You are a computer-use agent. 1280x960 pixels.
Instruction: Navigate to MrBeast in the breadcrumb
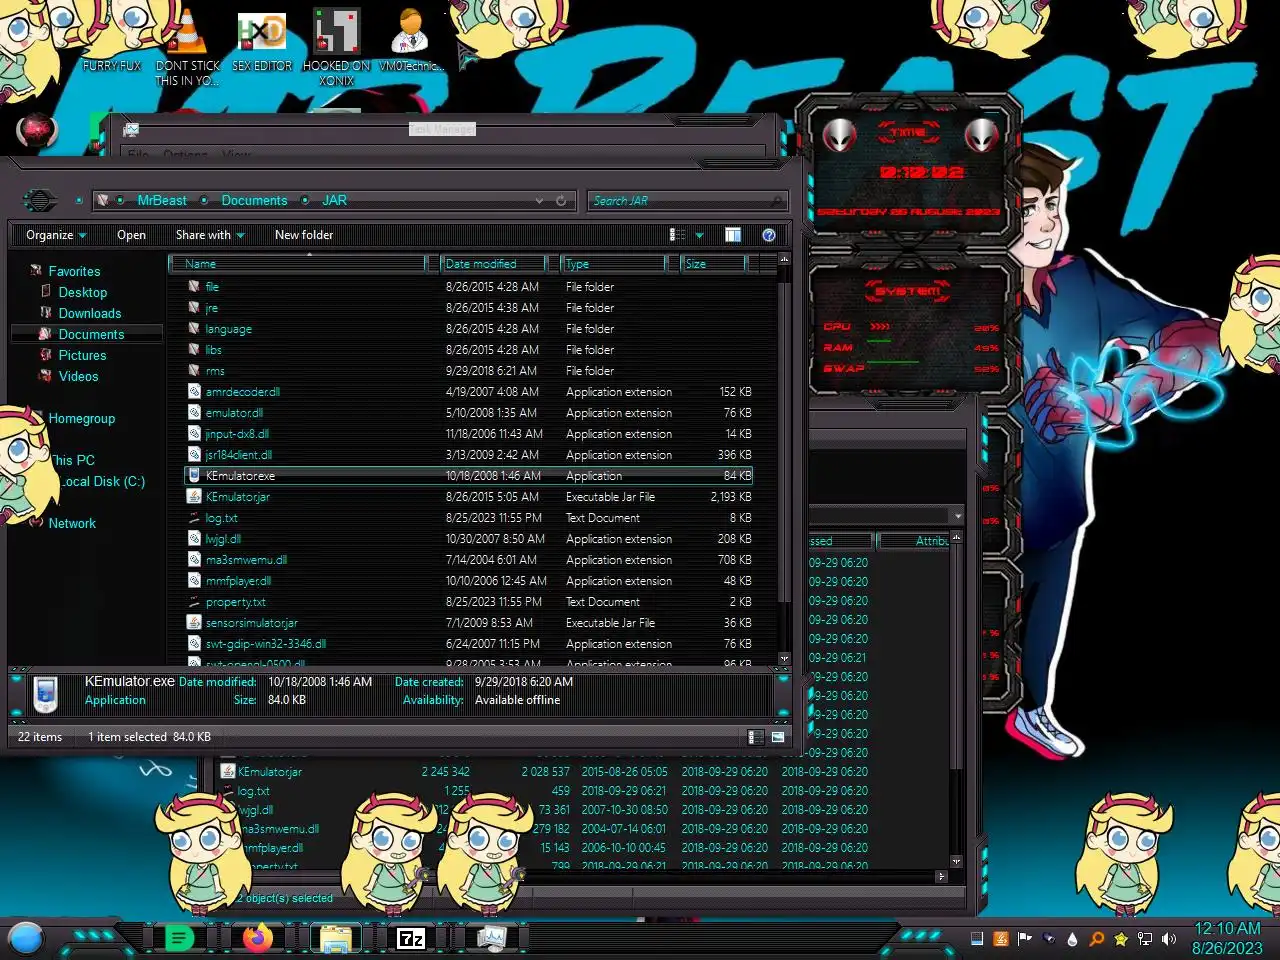[x=162, y=200]
